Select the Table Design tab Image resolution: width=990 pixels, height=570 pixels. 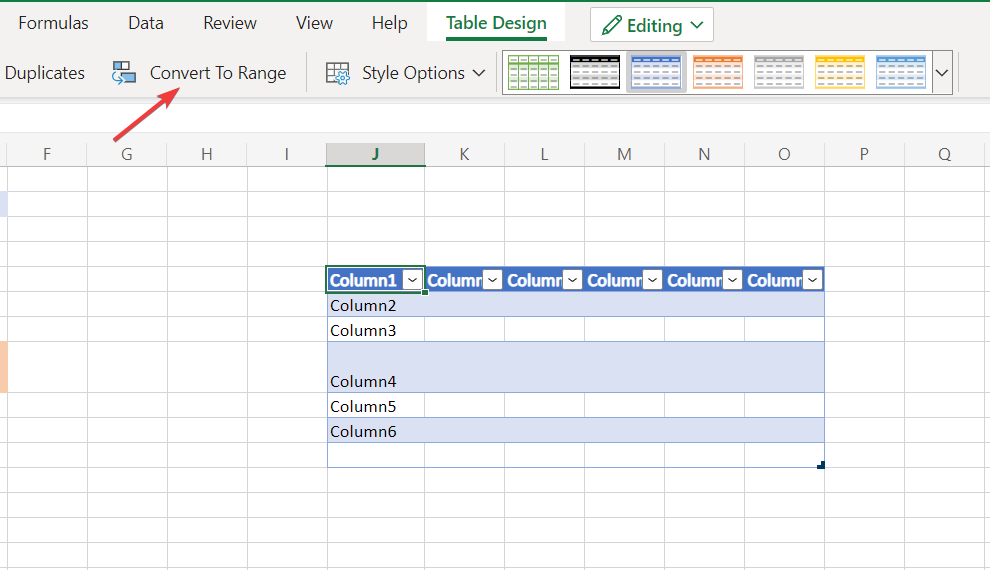coord(496,23)
